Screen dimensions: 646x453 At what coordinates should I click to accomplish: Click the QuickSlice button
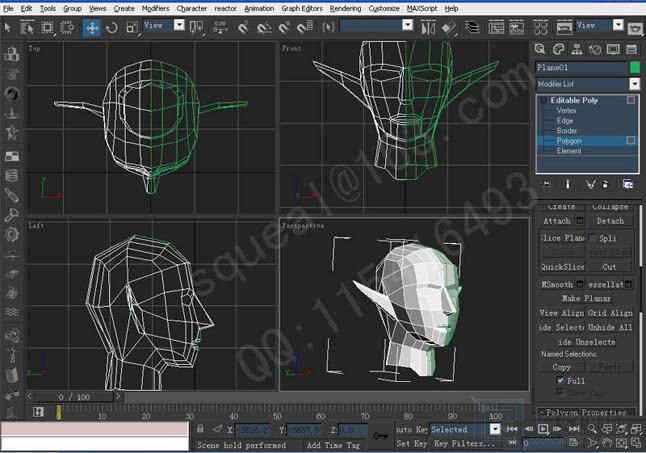(562, 267)
